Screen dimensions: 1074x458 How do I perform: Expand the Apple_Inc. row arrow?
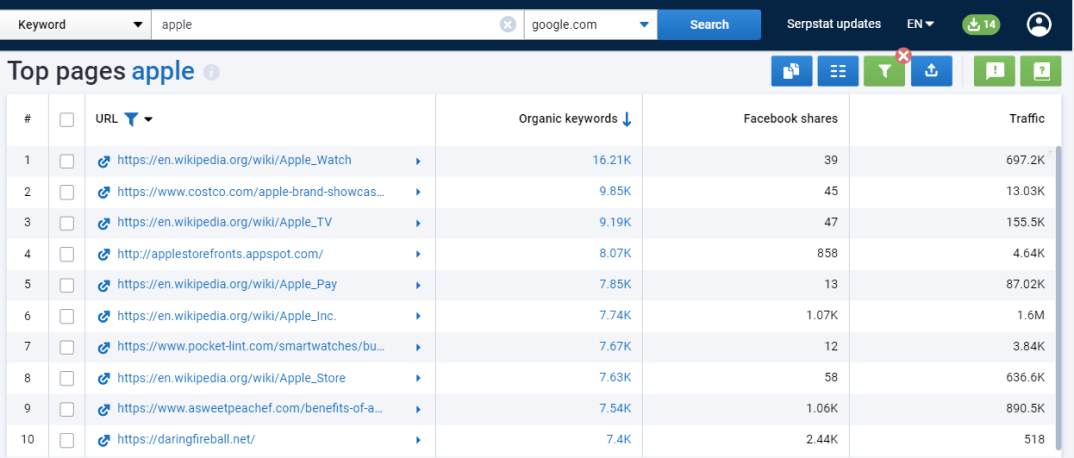pos(418,317)
